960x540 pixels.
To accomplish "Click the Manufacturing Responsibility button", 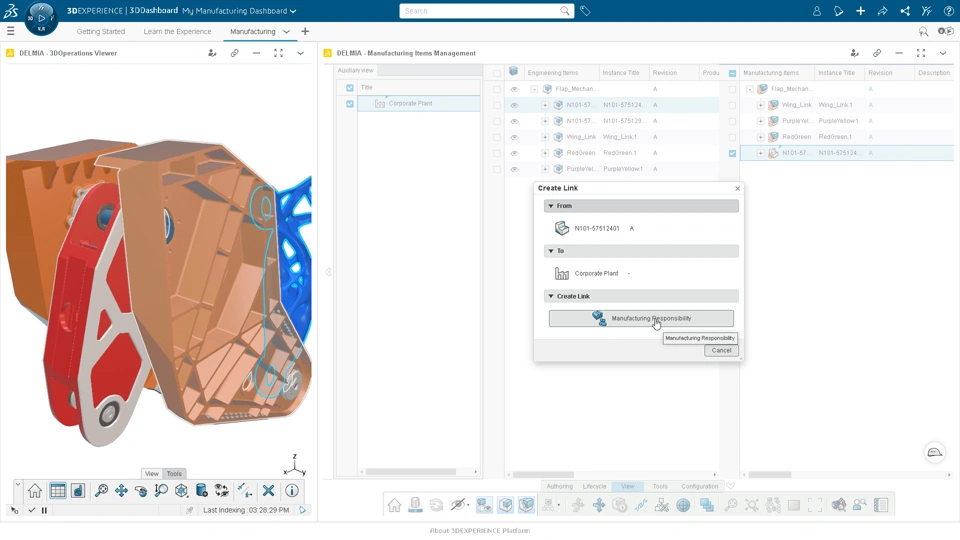I will point(641,318).
